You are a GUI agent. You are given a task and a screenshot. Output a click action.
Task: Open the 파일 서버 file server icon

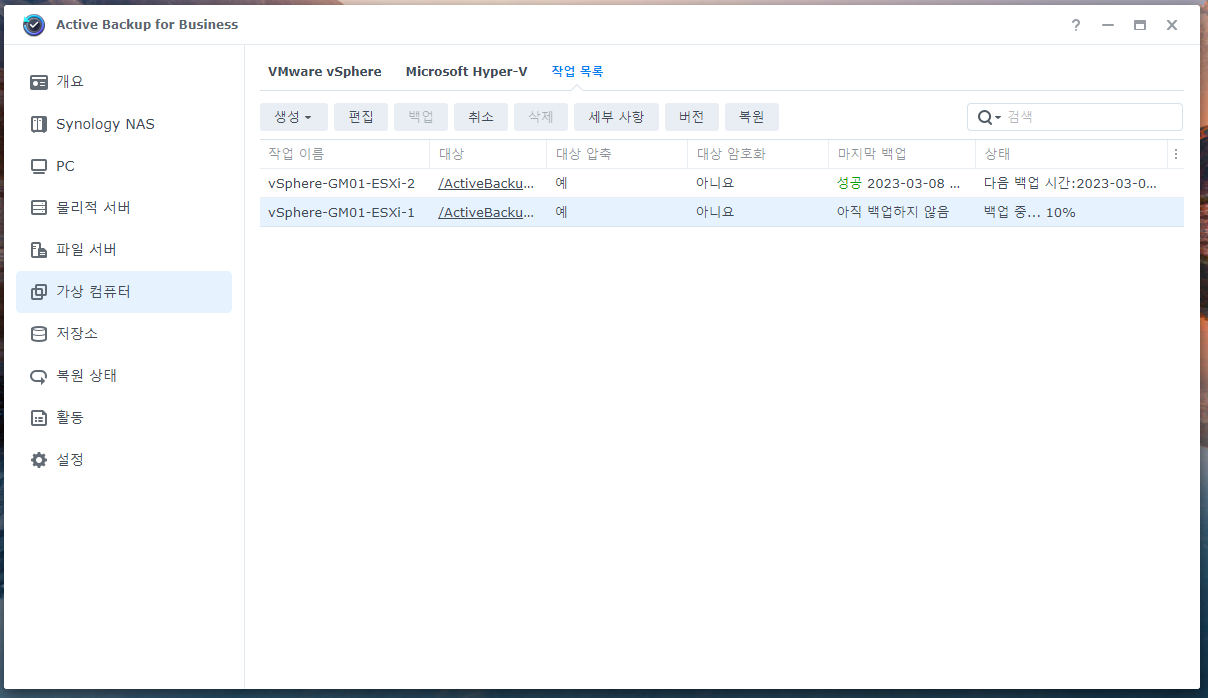[39, 250]
